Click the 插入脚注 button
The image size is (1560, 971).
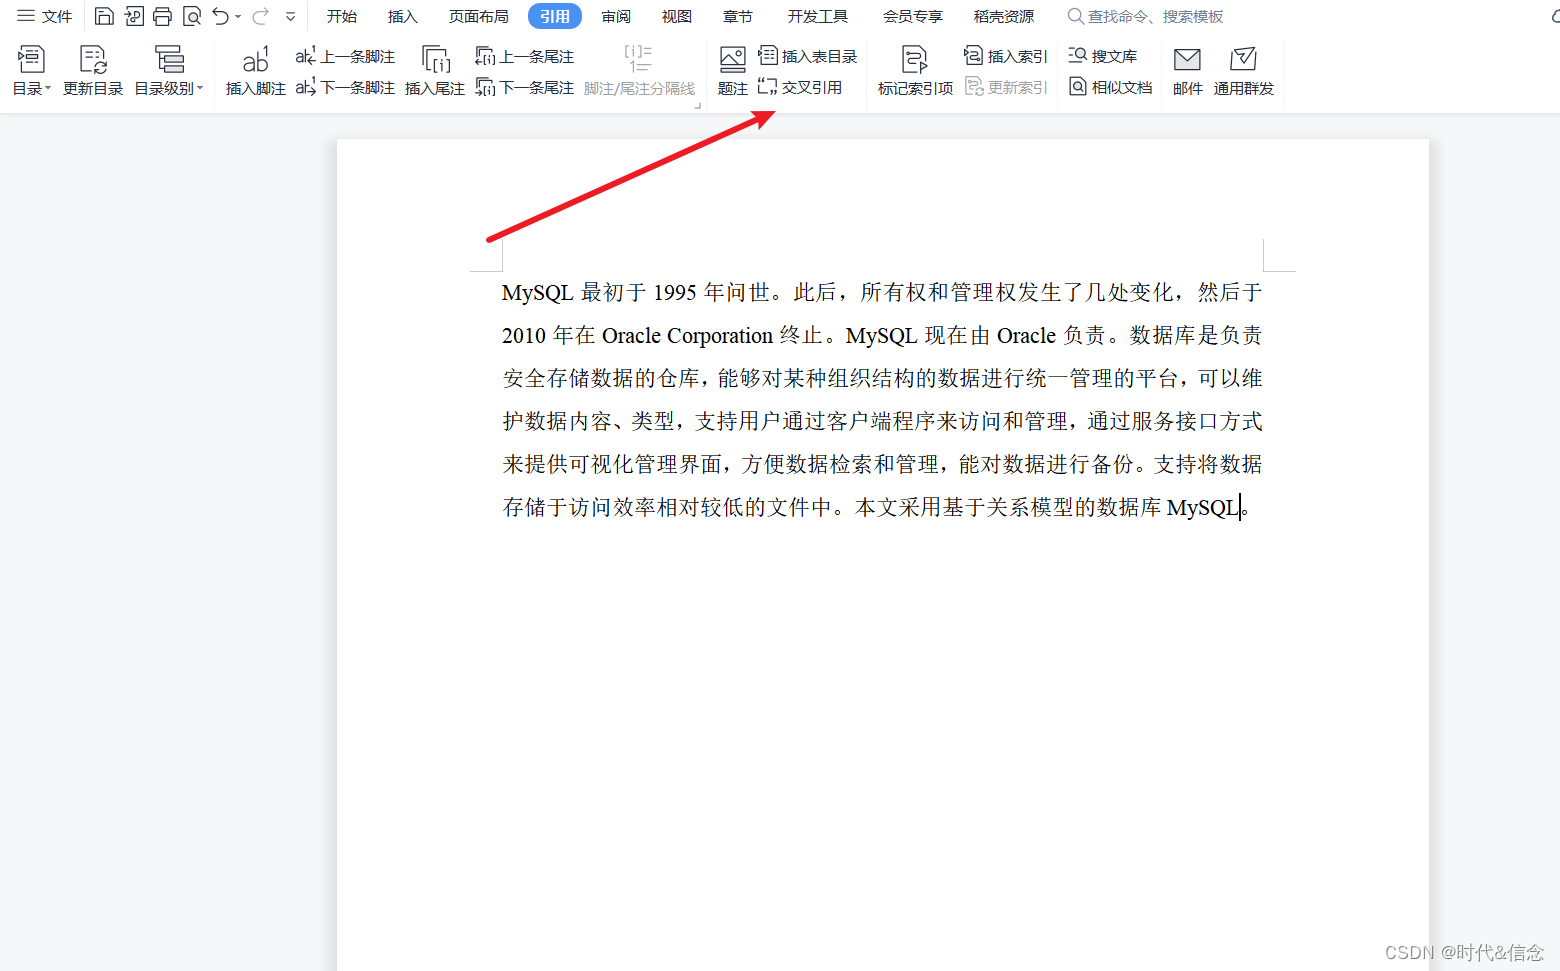point(256,71)
